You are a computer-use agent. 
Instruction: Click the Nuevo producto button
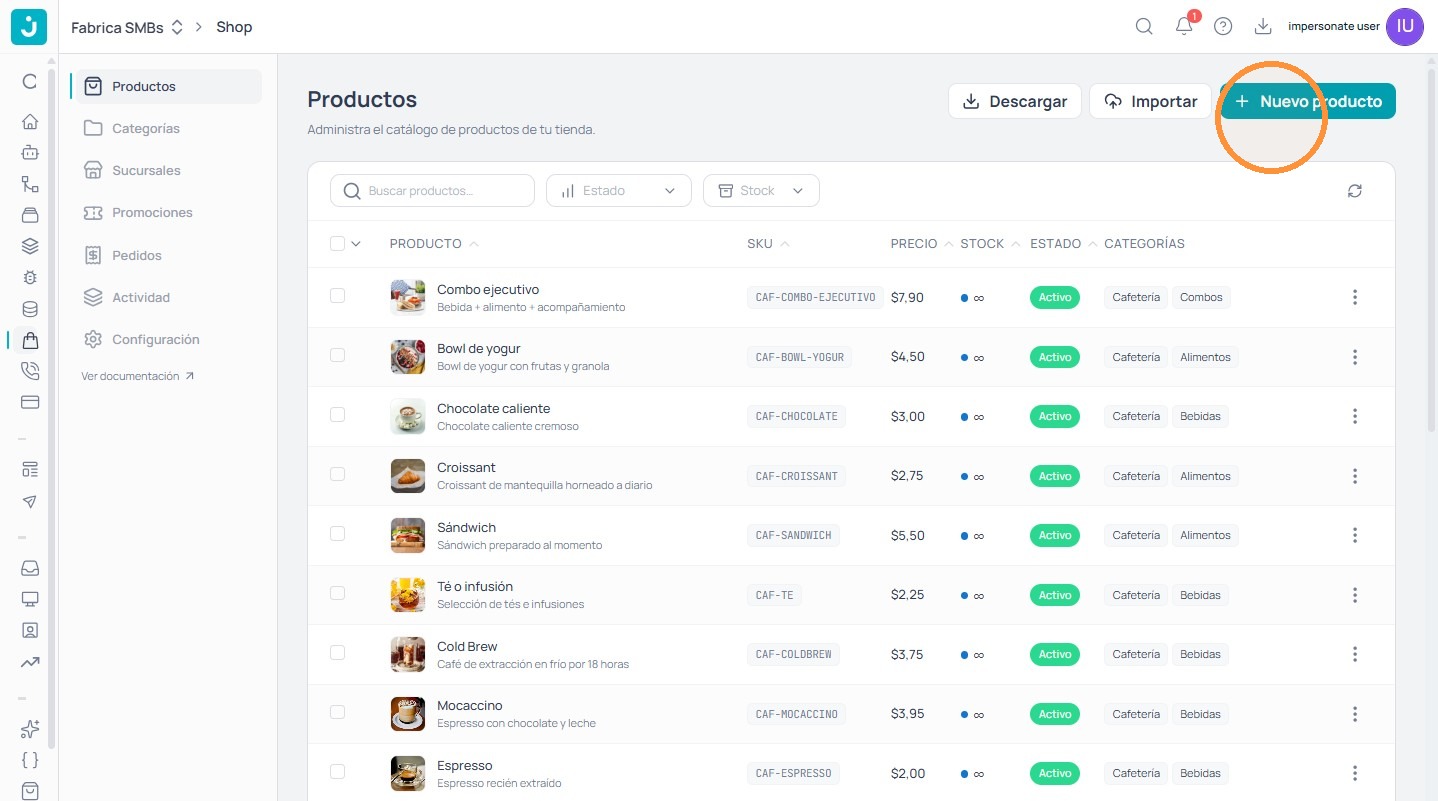(x=1308, y=101)
